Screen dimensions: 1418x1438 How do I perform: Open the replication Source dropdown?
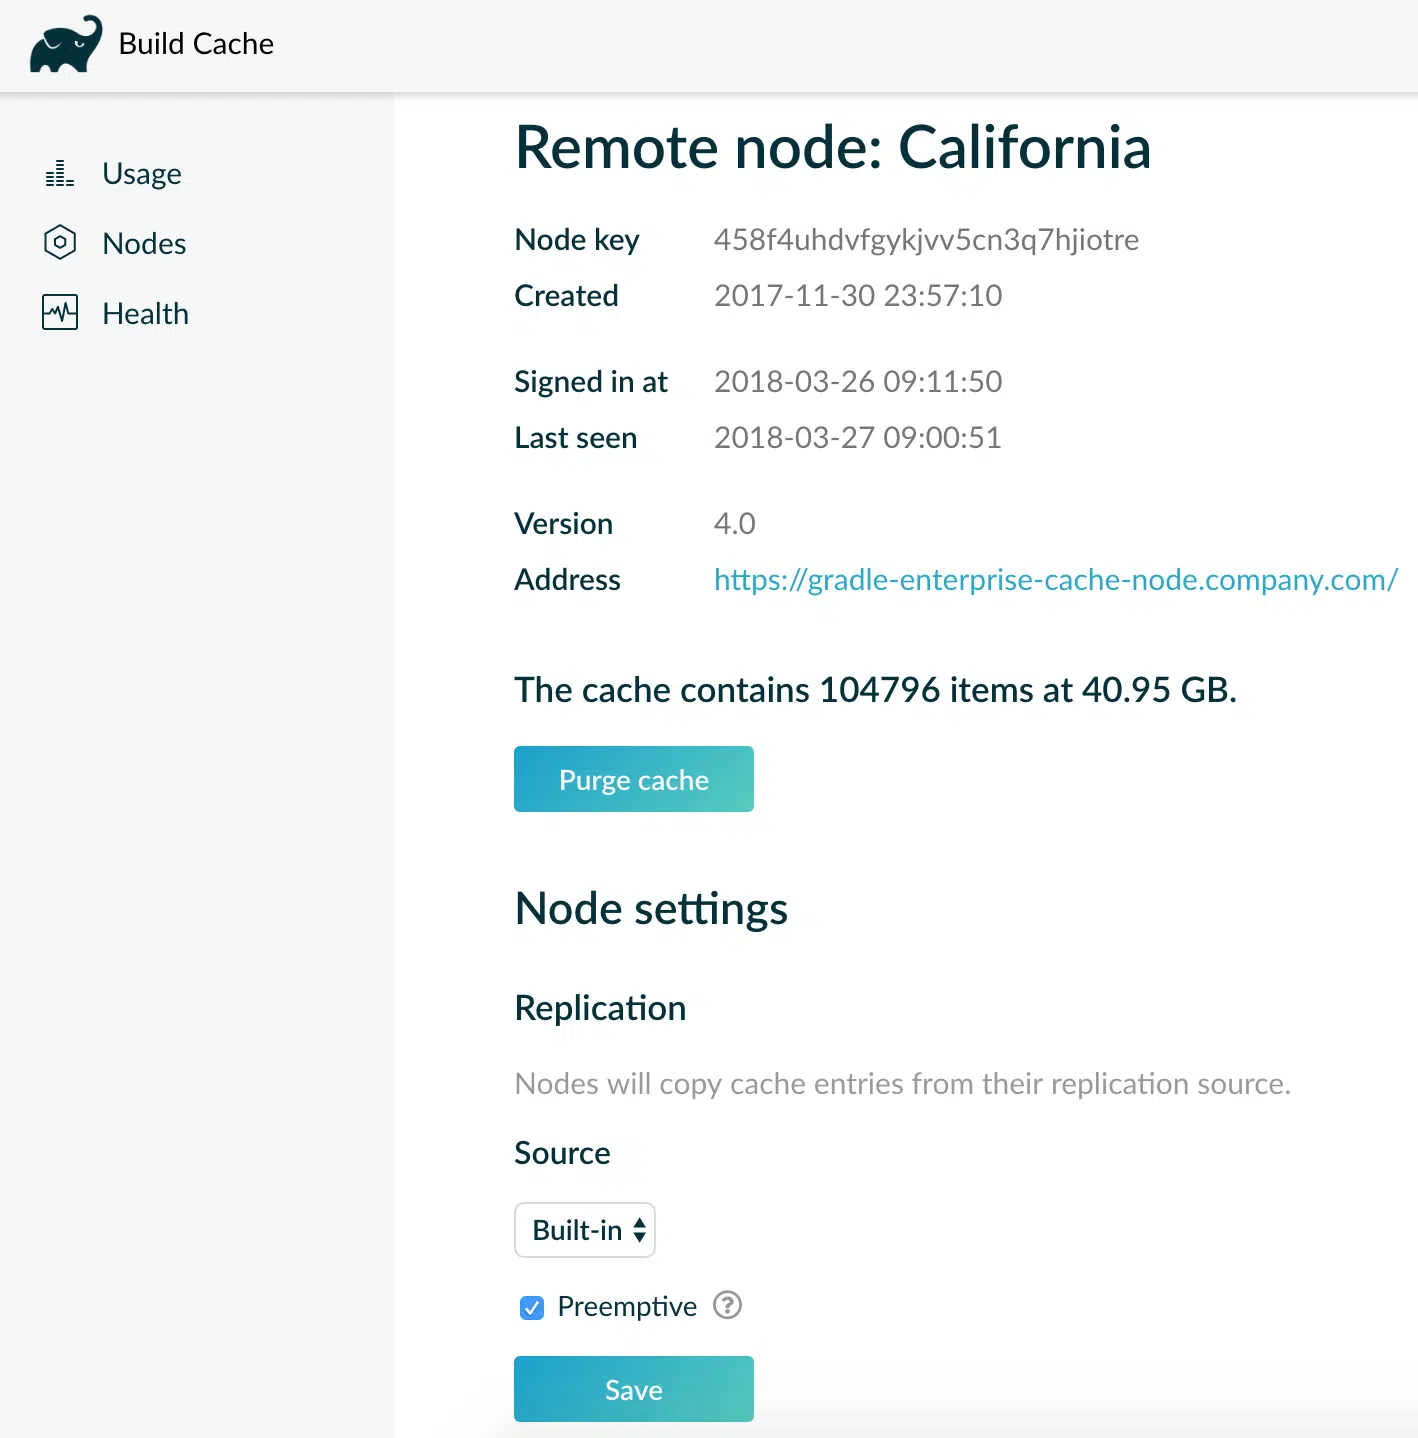coord(585,1230)
